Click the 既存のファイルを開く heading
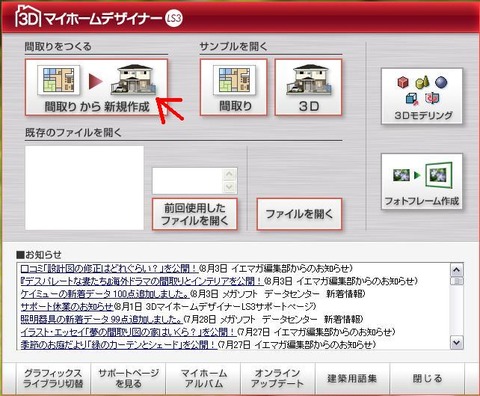The height and width of the screenshot is (396, 480). (74, 133)
